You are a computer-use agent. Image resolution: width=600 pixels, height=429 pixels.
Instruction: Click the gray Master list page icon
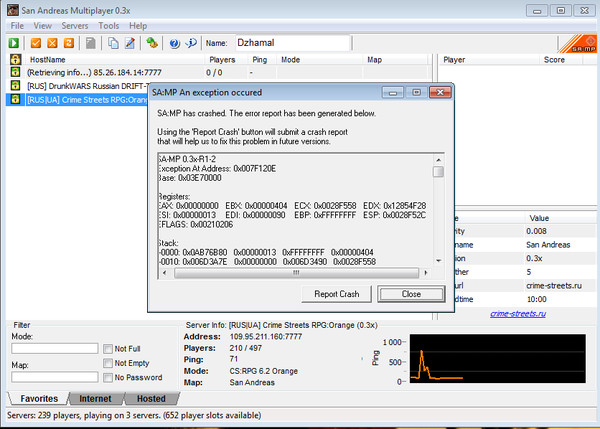(90, 43)
